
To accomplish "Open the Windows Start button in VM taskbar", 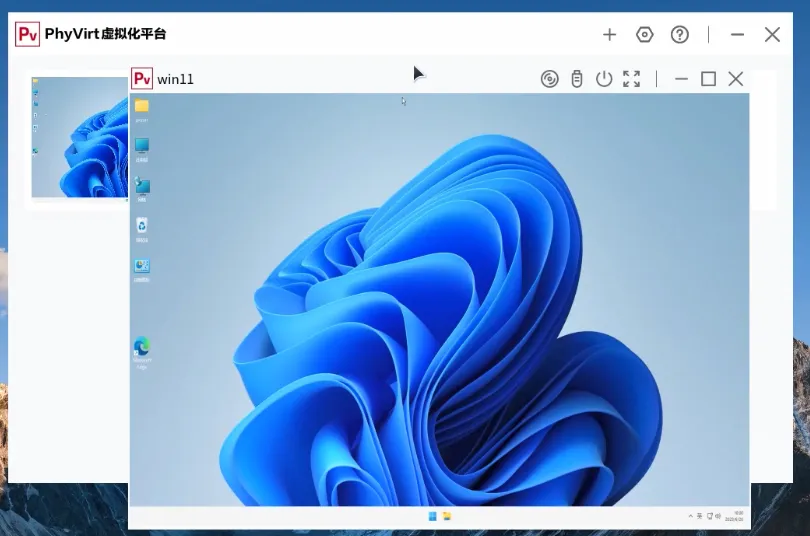I will point(432,516).
